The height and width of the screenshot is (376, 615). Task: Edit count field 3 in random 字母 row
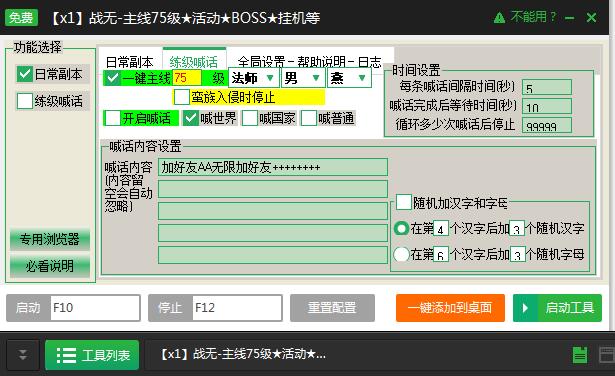click(517, 254)
